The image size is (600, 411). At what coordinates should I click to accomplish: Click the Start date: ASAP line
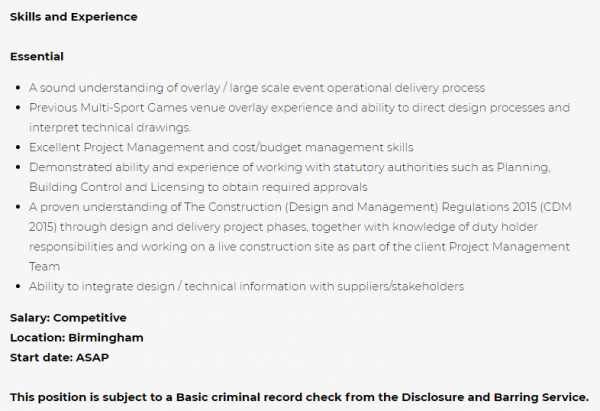pyautogui.click(x=59, y=358)
